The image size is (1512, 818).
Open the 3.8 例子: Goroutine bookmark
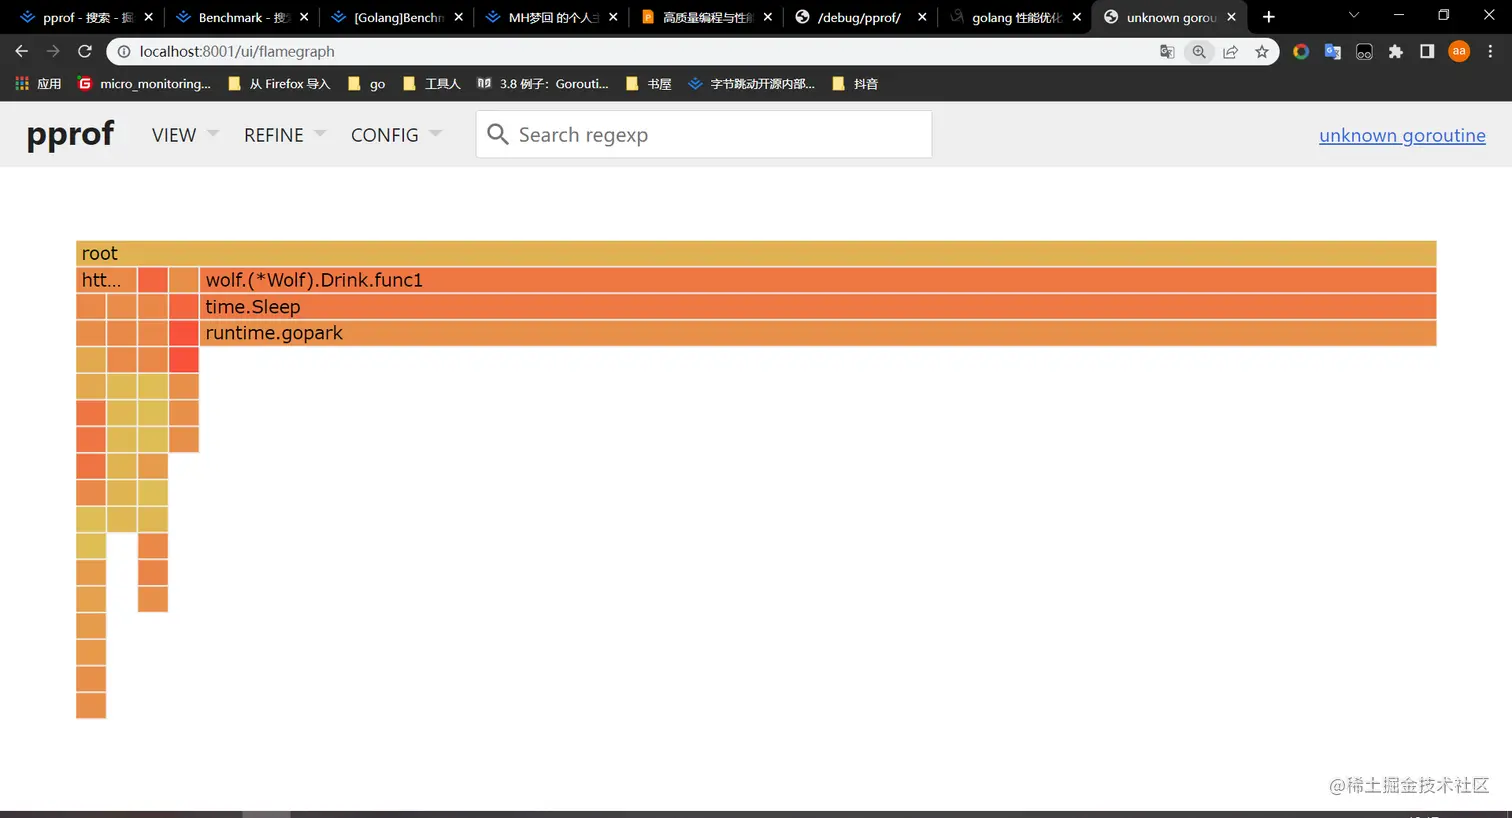pos(543,84)
